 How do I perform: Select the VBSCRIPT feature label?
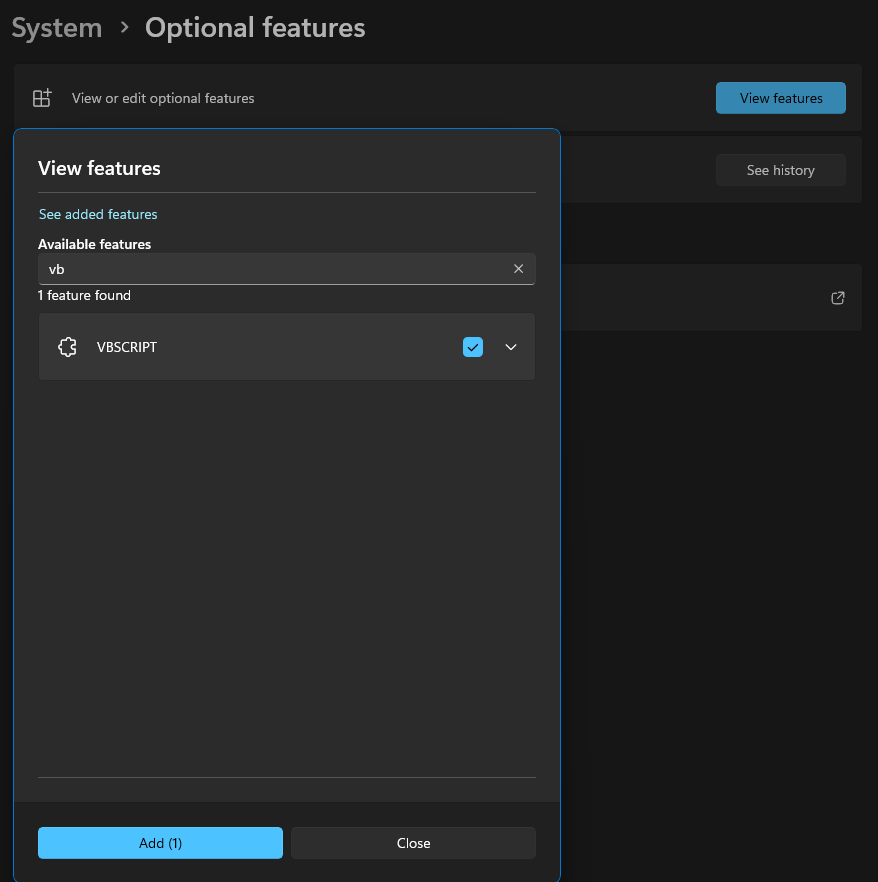(127, 347)
